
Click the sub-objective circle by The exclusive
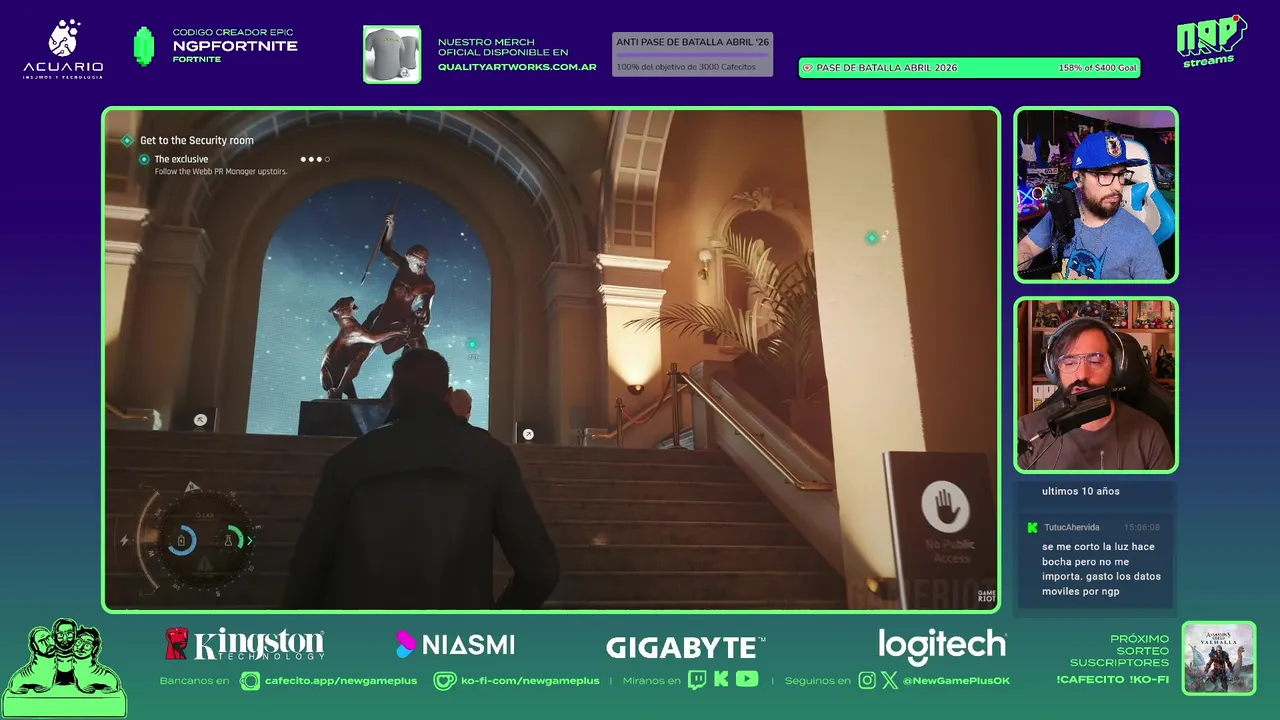144,159
